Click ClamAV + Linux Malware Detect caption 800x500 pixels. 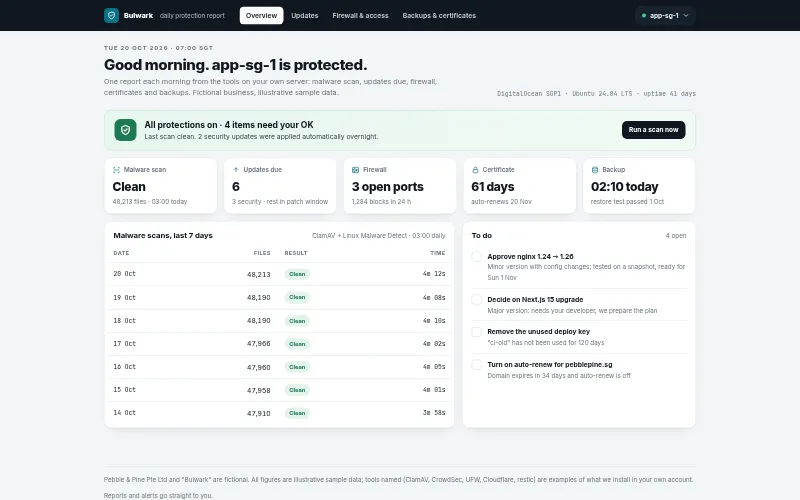click(x=379, y=236)
